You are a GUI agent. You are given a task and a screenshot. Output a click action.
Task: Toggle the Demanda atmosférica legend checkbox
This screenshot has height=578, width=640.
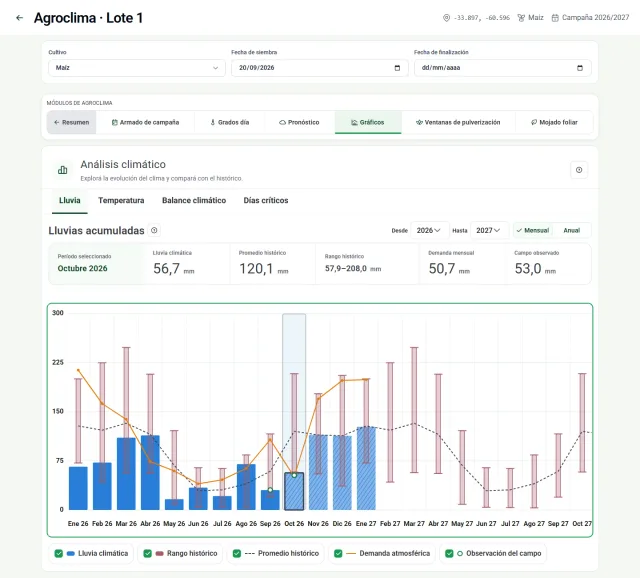point(338,554)
